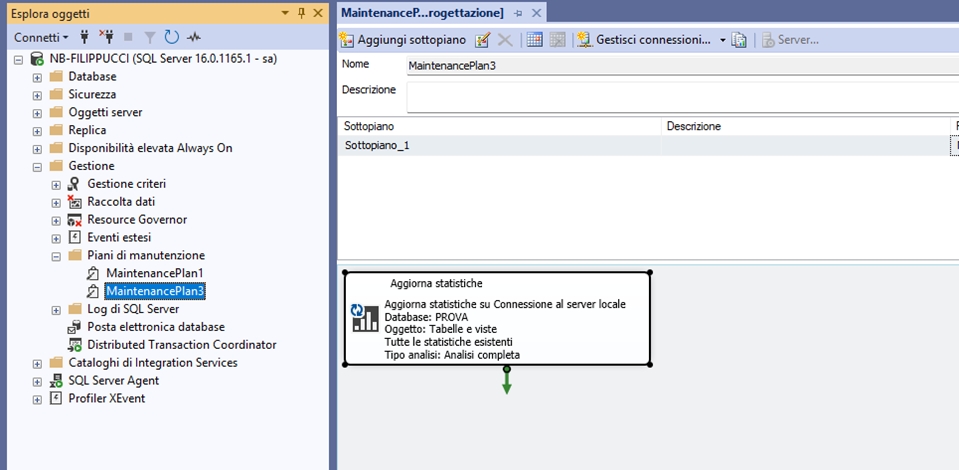Click the Posta elettronica database icon
Screen dimensions: 959x470
point(75,327)
